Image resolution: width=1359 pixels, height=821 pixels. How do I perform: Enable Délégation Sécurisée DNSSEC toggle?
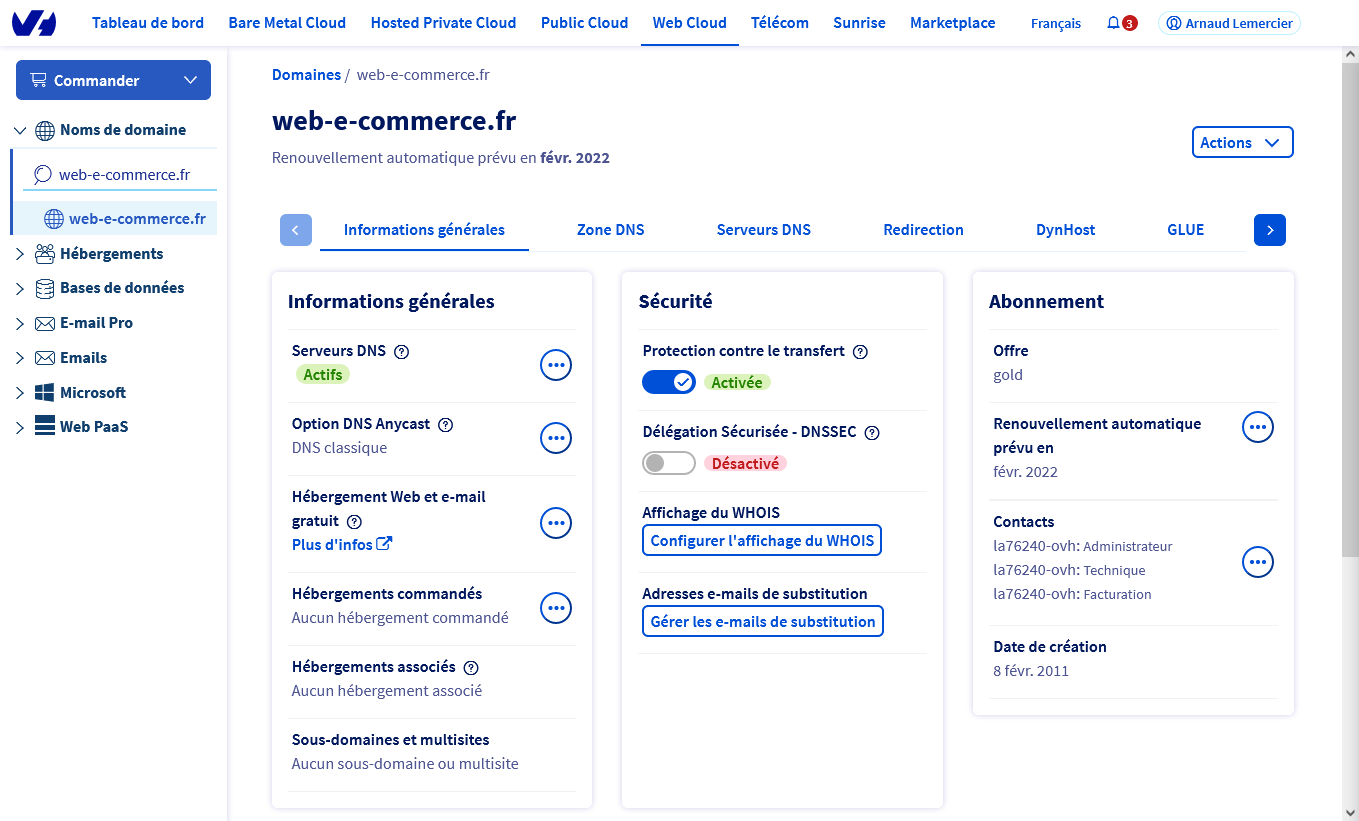pos(668,463)
